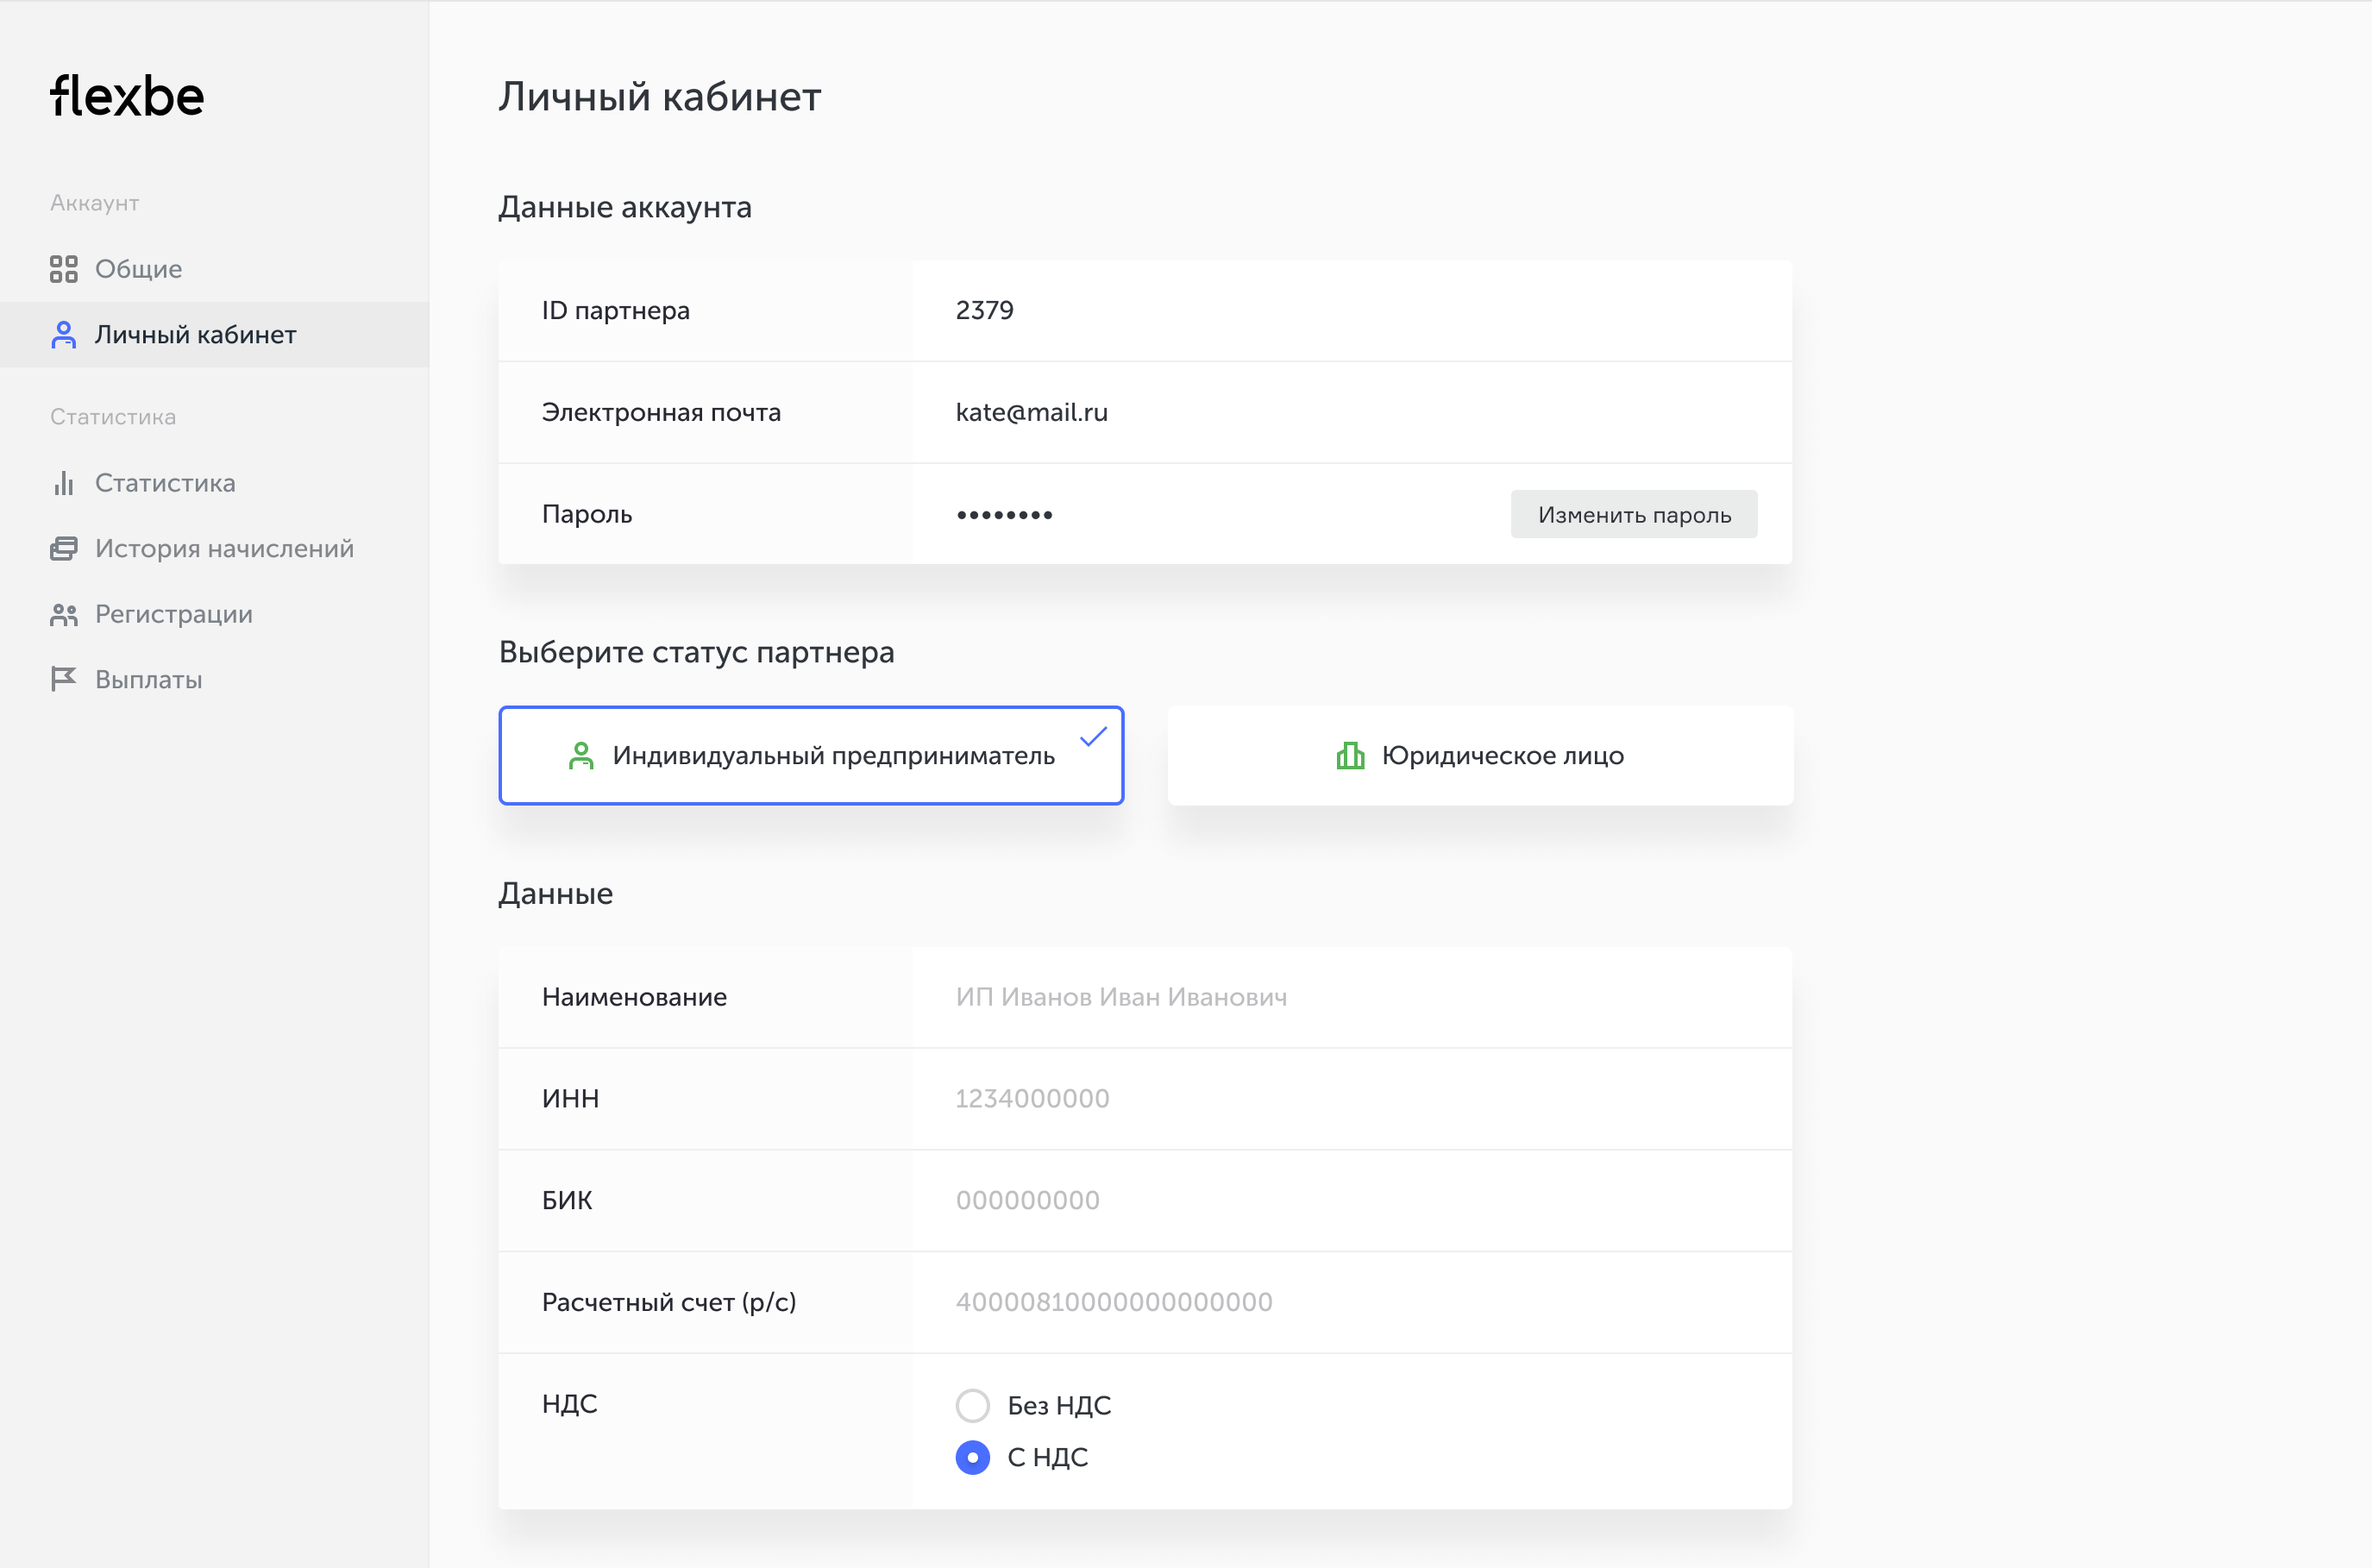
Task: Click the История начислений card icon
Action: click(x=63, y=549)
